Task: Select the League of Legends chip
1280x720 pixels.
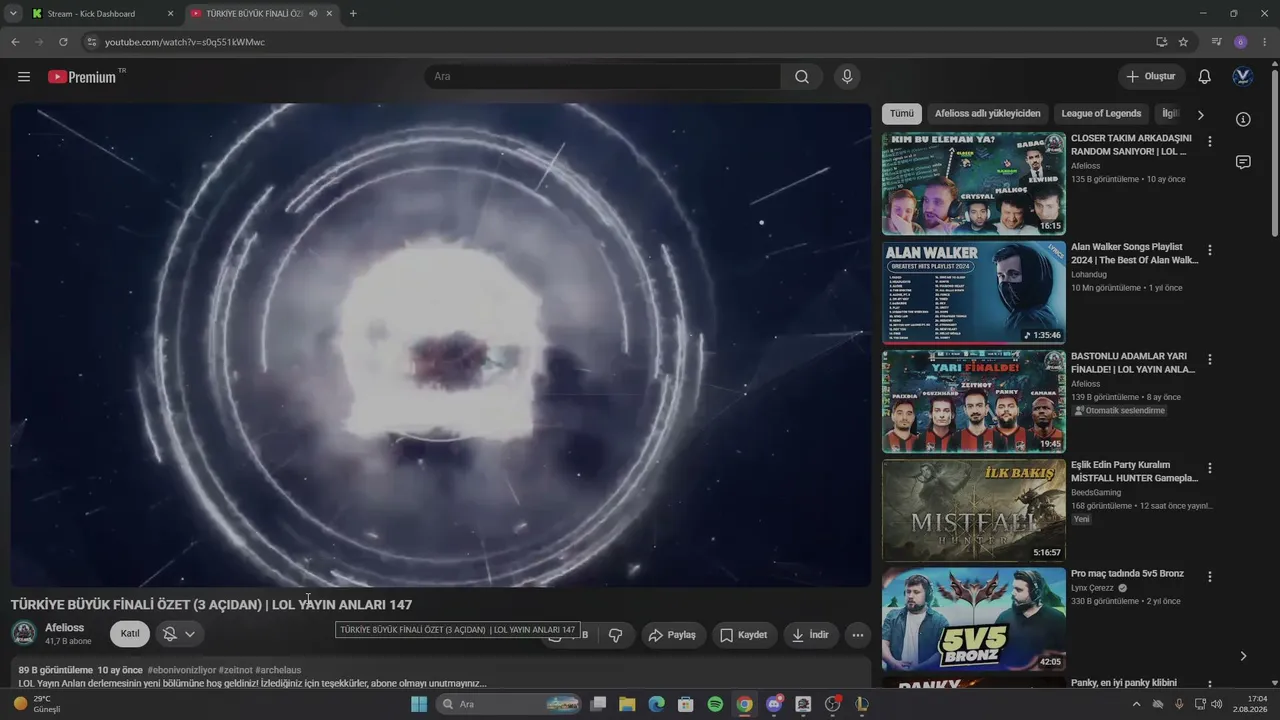Action: [1101, 114]
